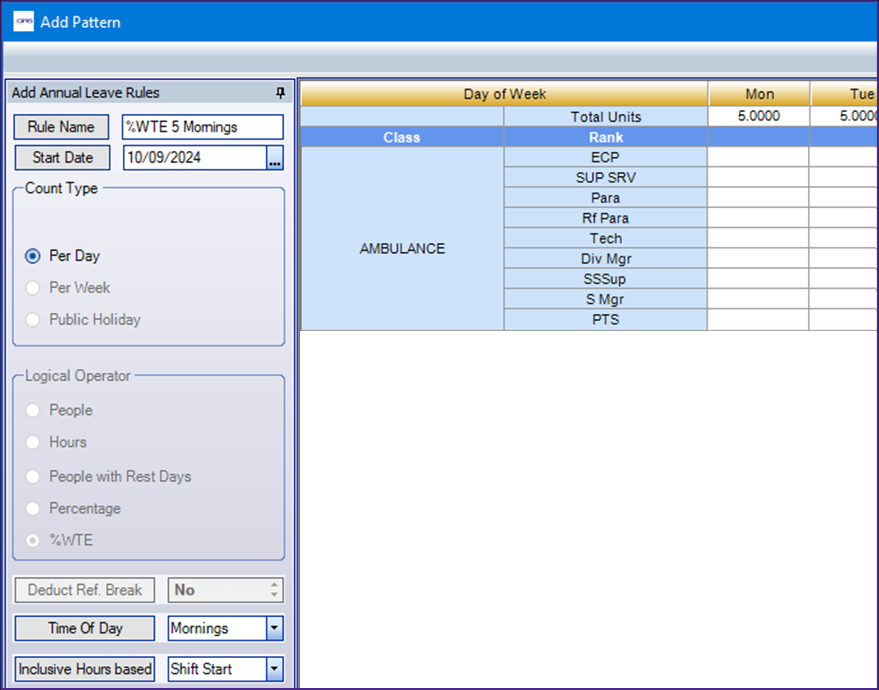Select the %WTE logical operator
879x690 pixels.
33,540
